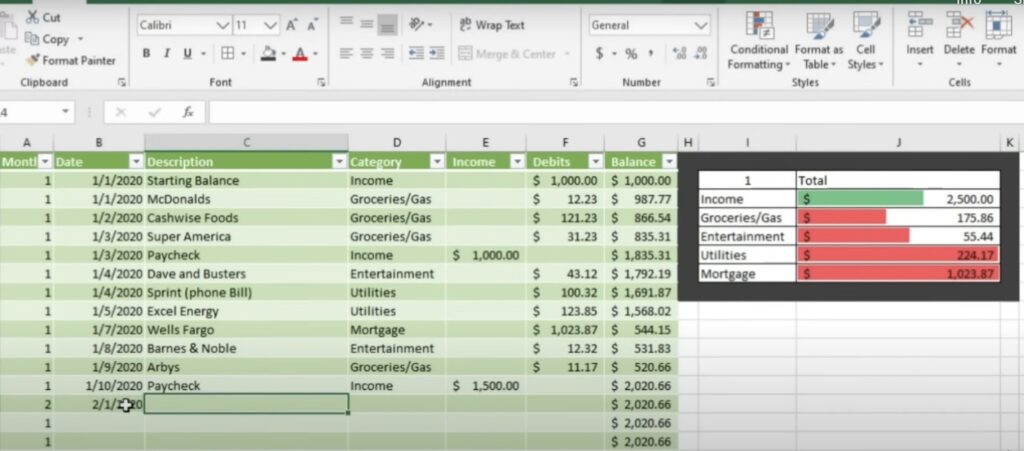Click Insert cells button
The width and height of the screenshot is (1024, 451).
(x=920, y=40)
